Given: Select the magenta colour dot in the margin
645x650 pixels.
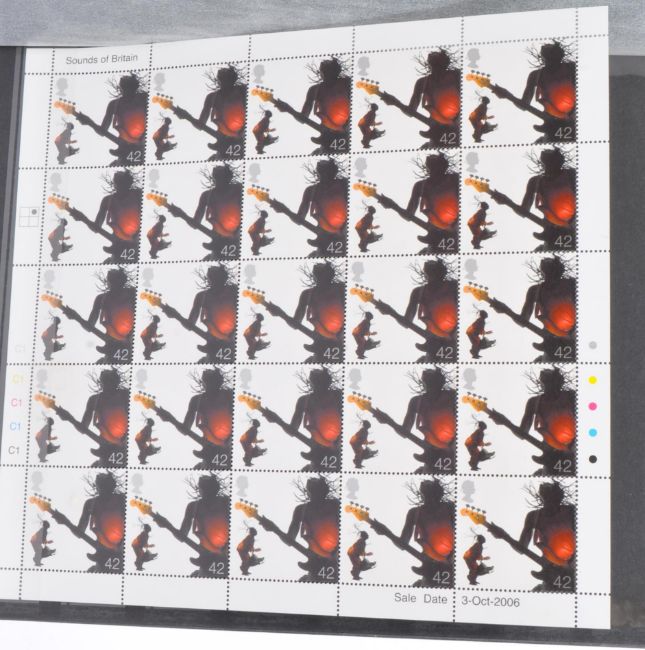Looking at the screenshot, I should point(593,406).
